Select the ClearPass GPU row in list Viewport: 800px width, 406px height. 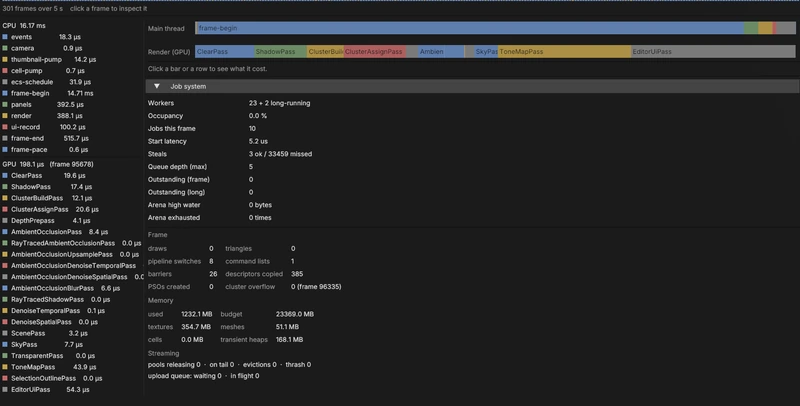pos(44,175)
